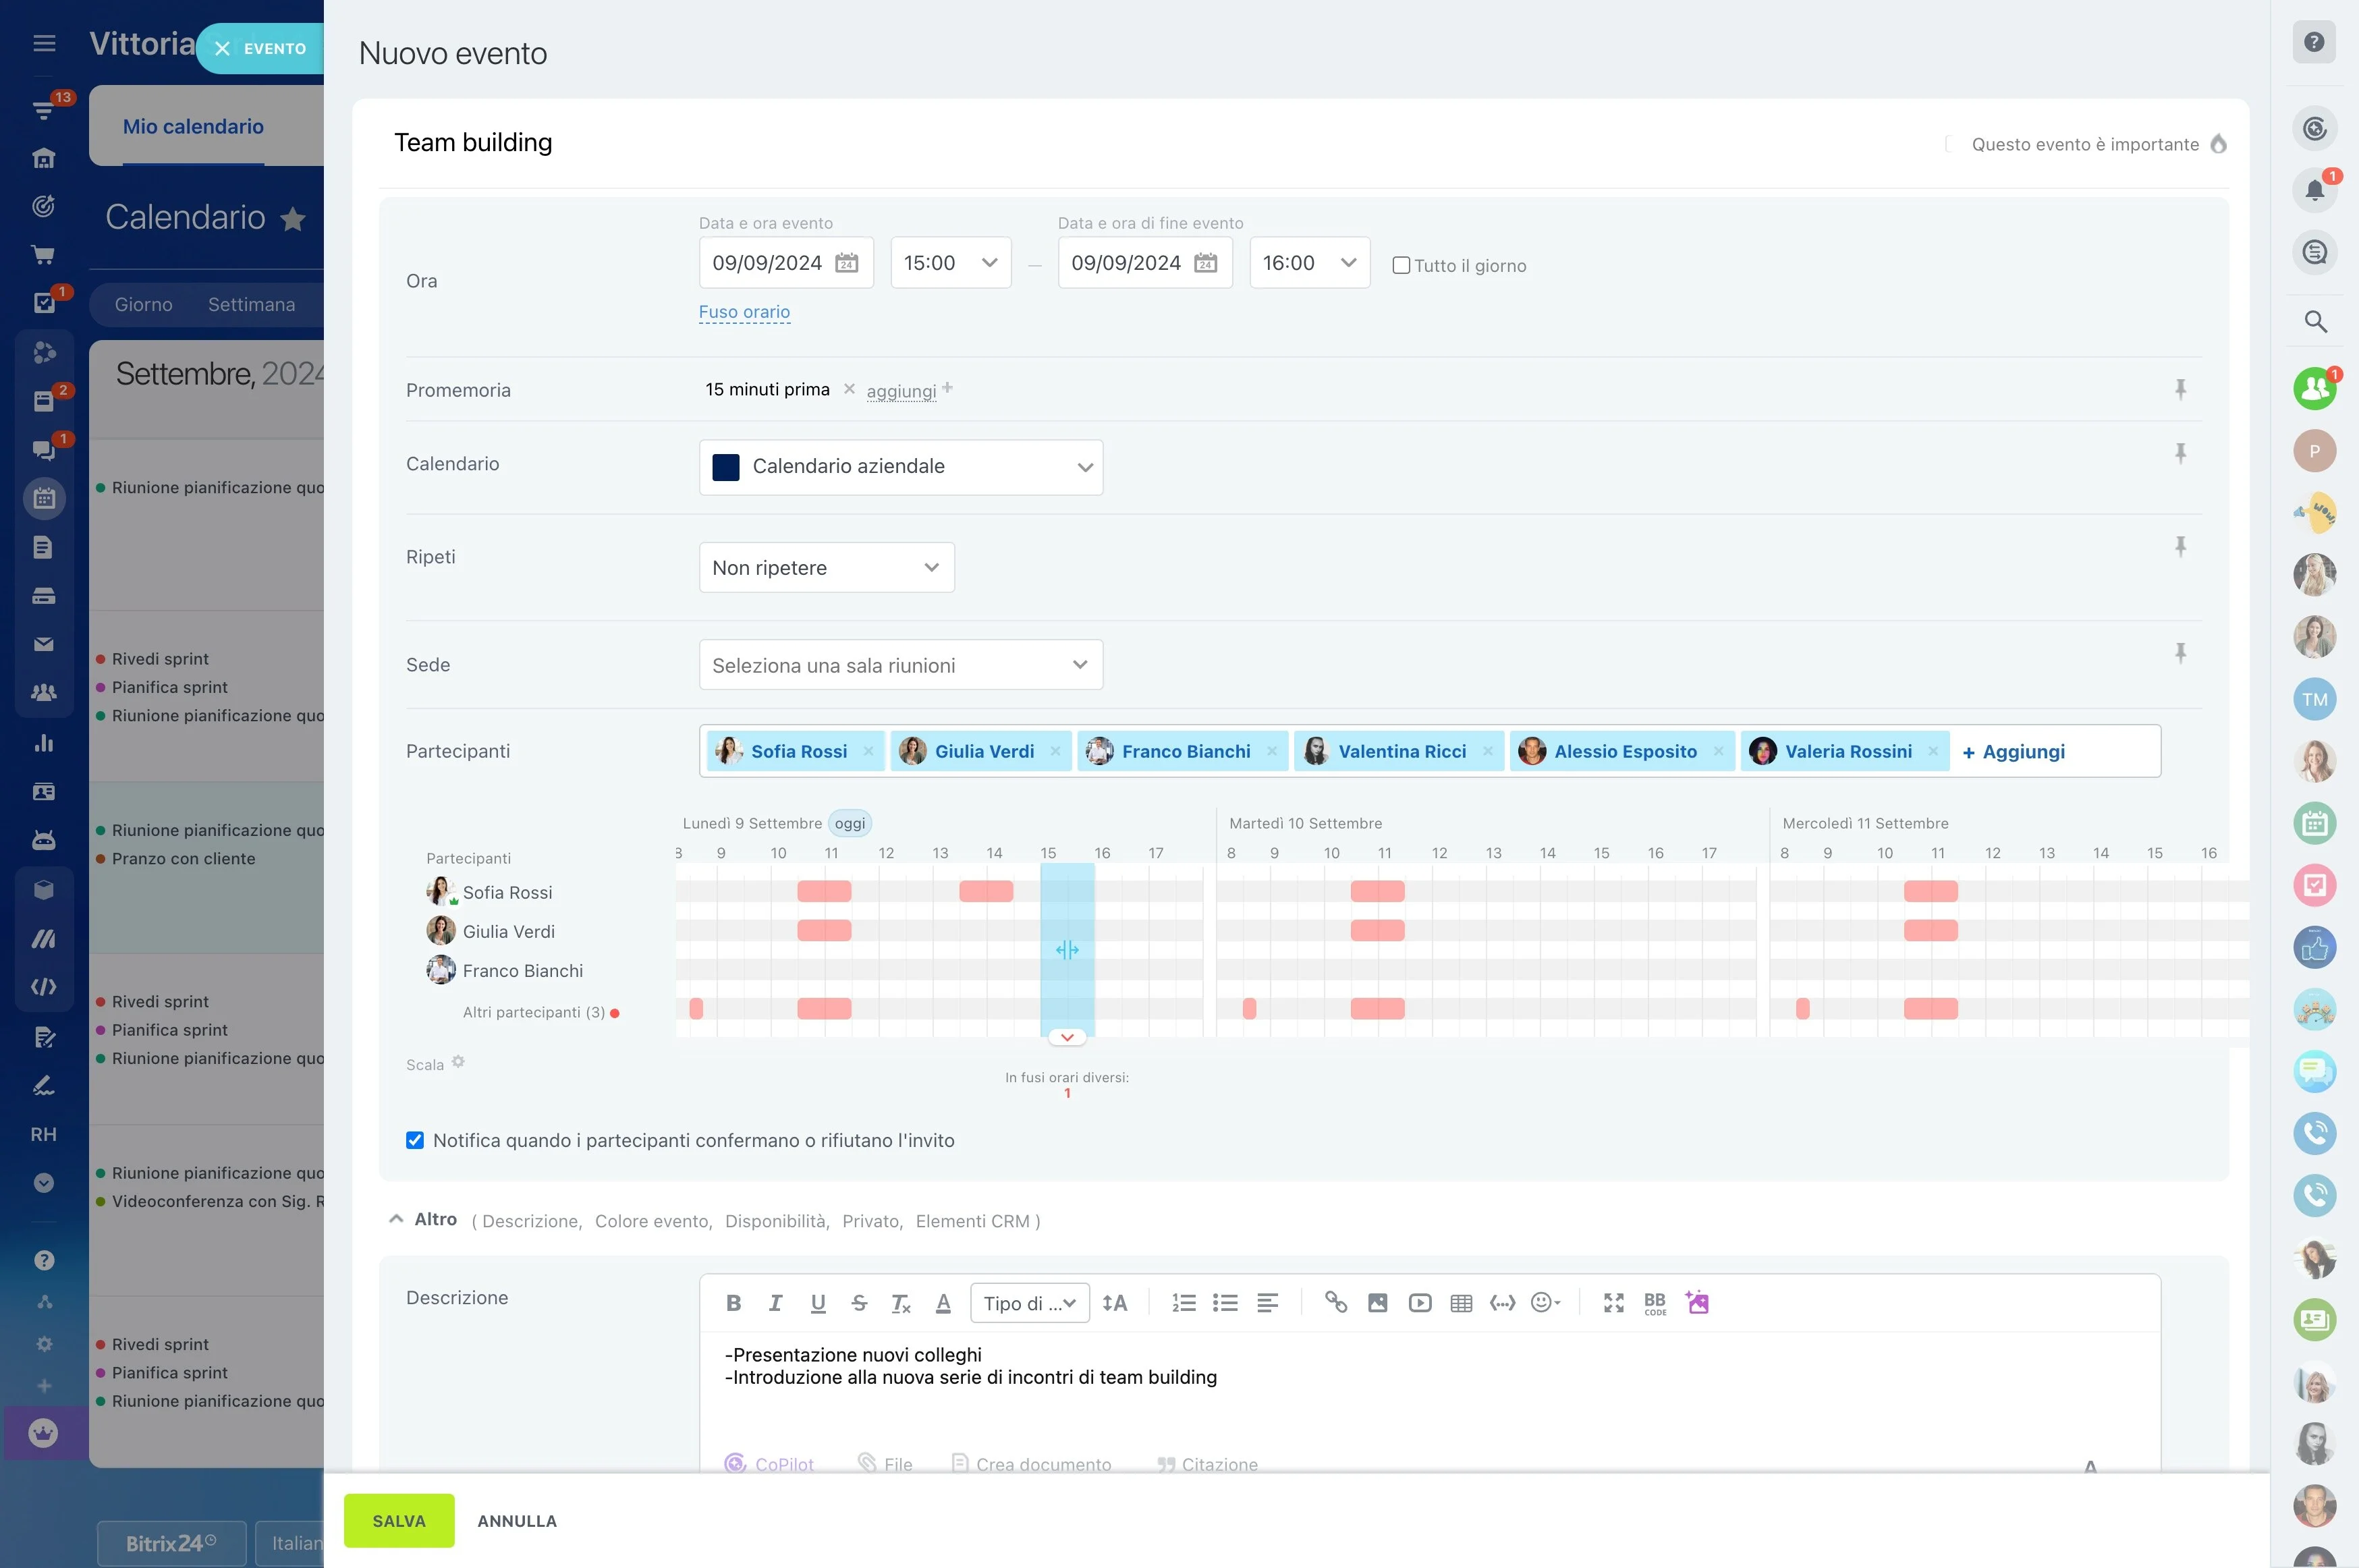Viewport: 2359px width, 1568px height.
Task: Expand the Non ripetere repeat dropdown
Action: pyautogui.click(x=826, y=568)
